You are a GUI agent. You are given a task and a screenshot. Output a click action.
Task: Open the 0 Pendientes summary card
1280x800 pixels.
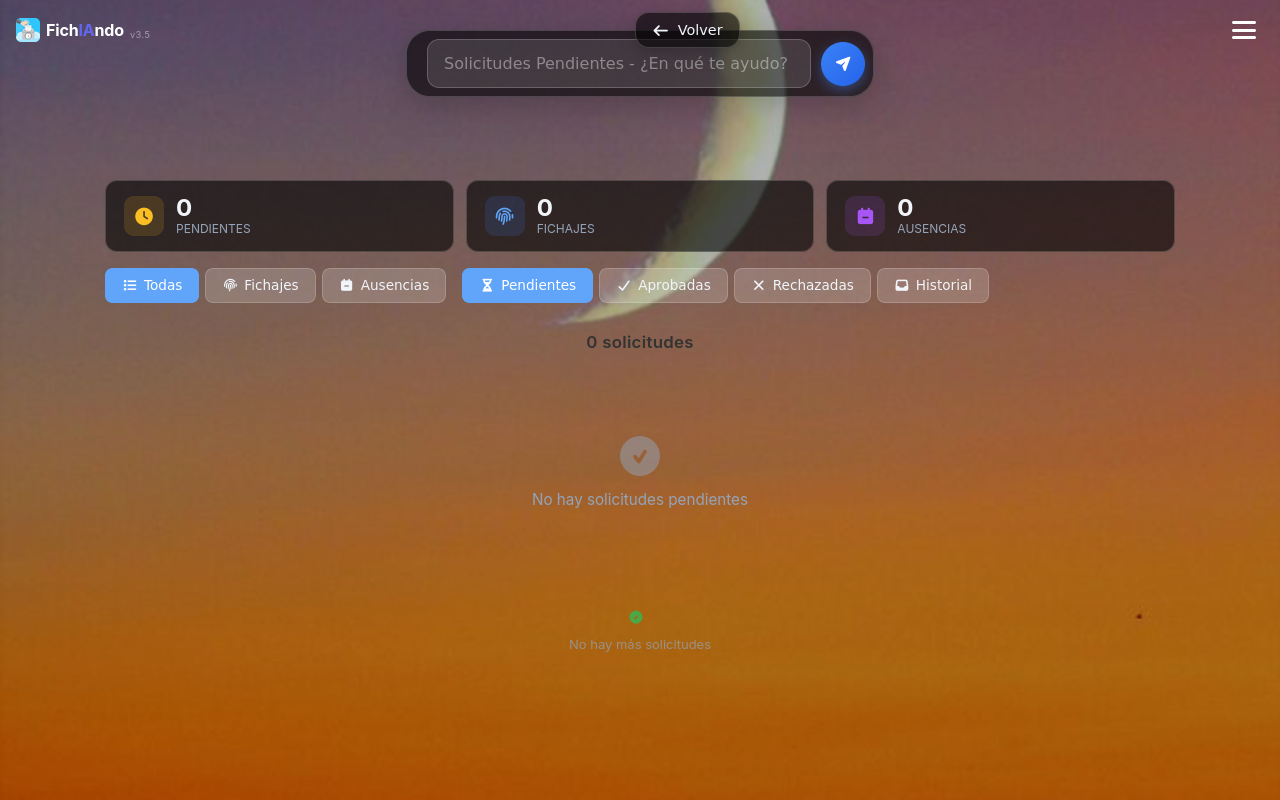279,216
